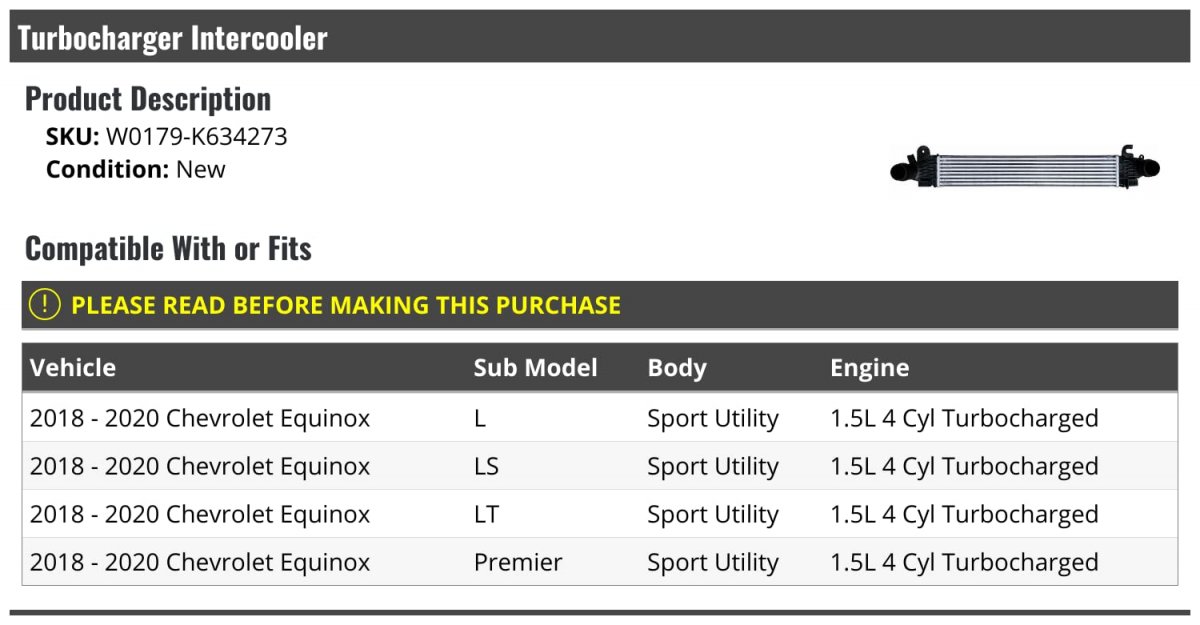This screenshot has height=625, width=1200.
Task: Select the Equinox row with sub model LT
Action: (x=600, y=514)
